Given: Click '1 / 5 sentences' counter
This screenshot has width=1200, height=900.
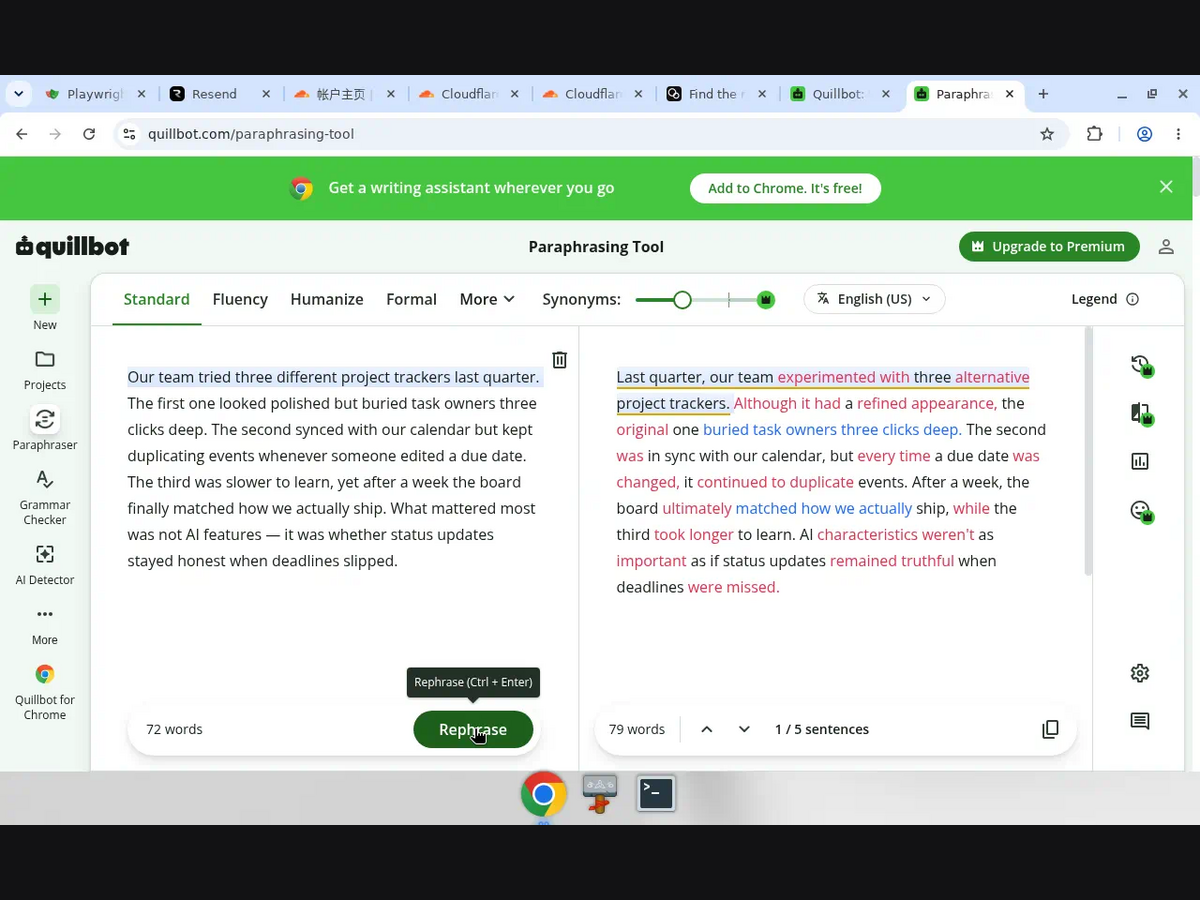Looking at the screenshot, I should click(x=822, y=729).
